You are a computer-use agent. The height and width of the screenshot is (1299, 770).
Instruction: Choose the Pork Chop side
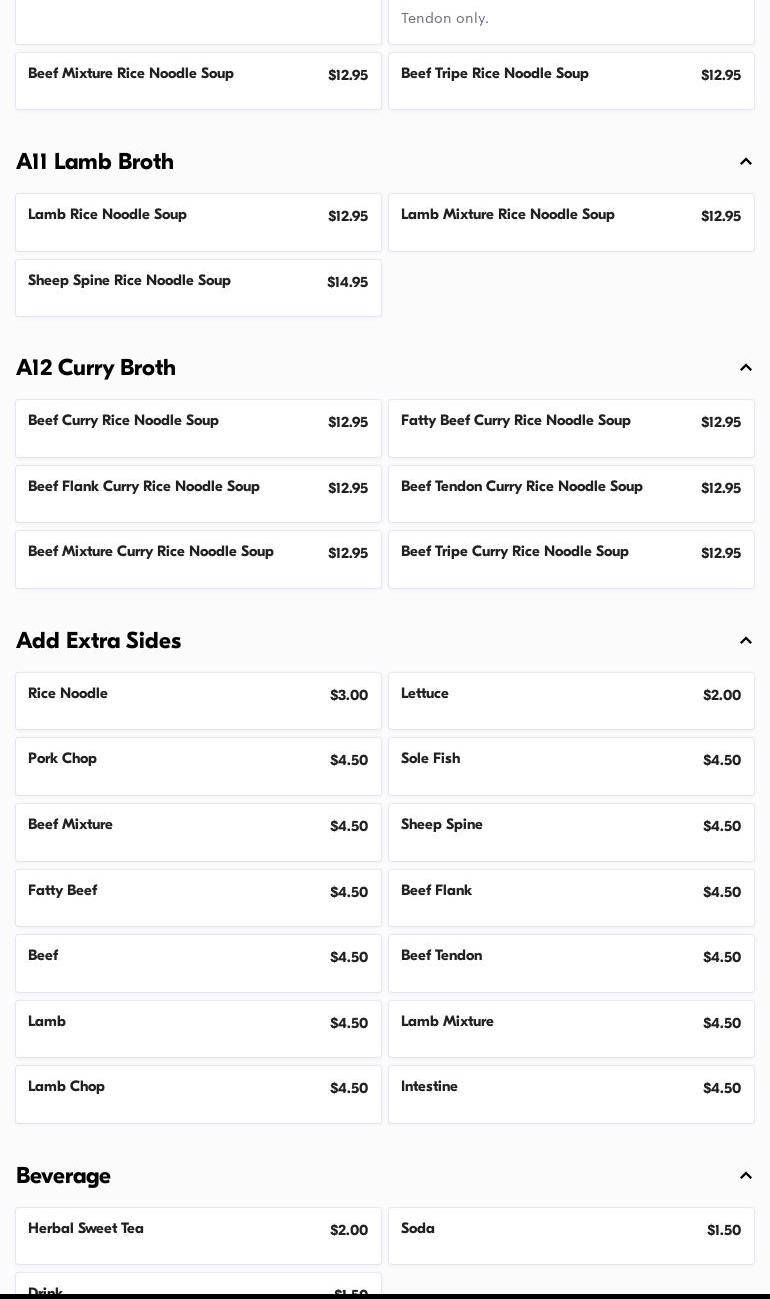point(198,766)
